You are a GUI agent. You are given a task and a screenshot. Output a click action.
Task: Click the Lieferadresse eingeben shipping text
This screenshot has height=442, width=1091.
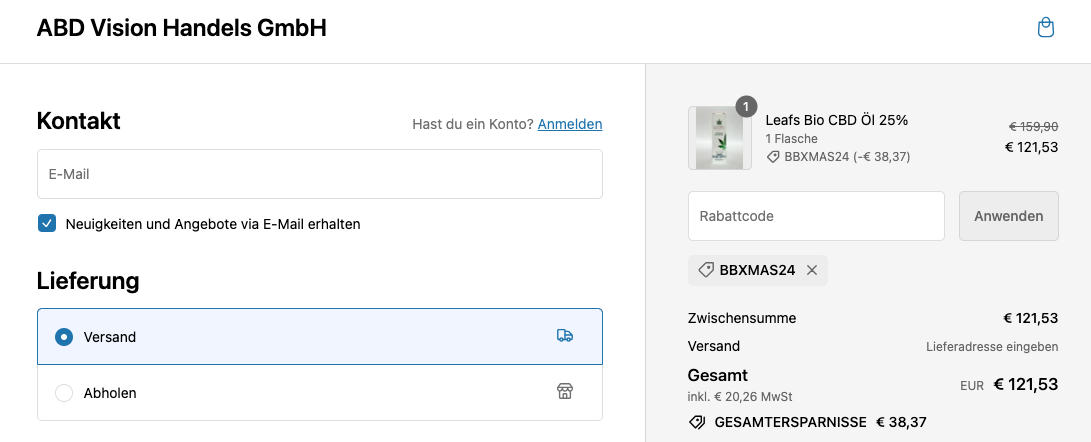(992, 346)
